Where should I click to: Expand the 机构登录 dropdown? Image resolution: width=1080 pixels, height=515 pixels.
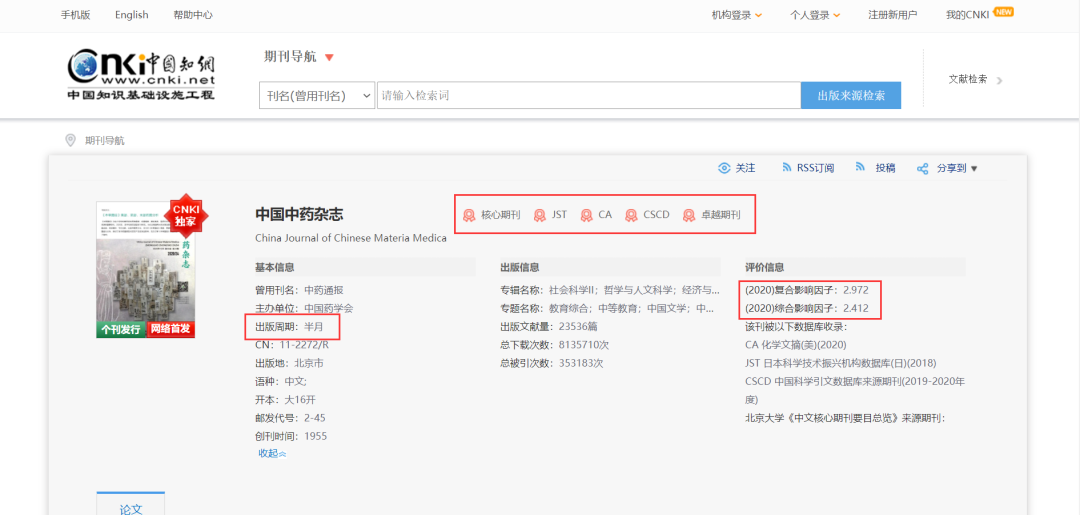tap(758, 15)
